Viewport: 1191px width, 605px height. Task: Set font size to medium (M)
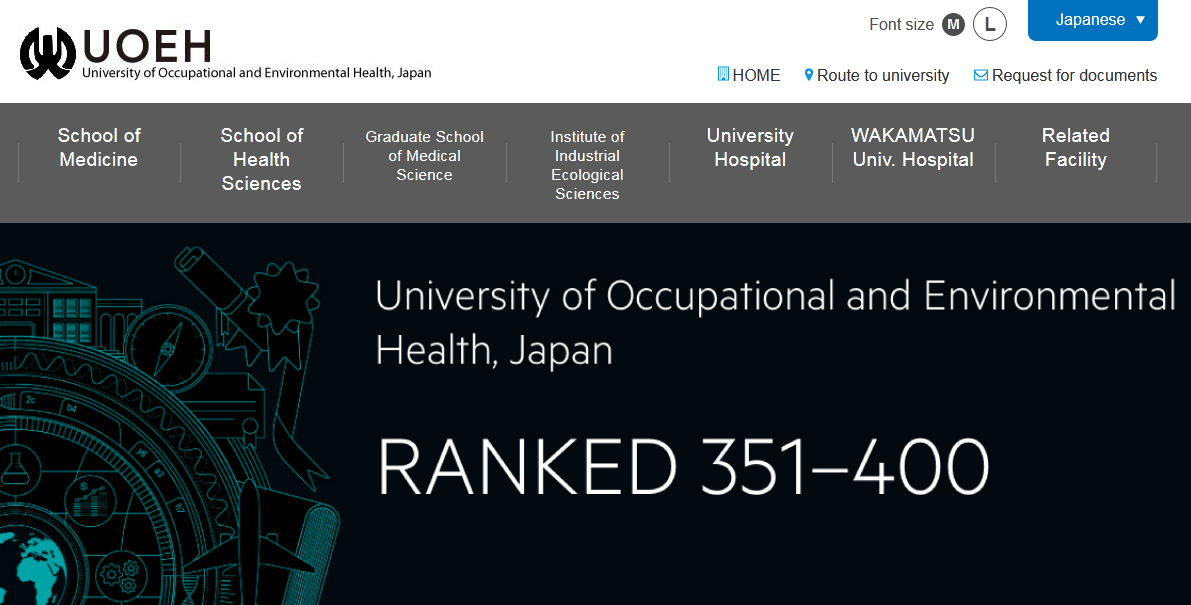pyautogui.click(x=953, y=24)
